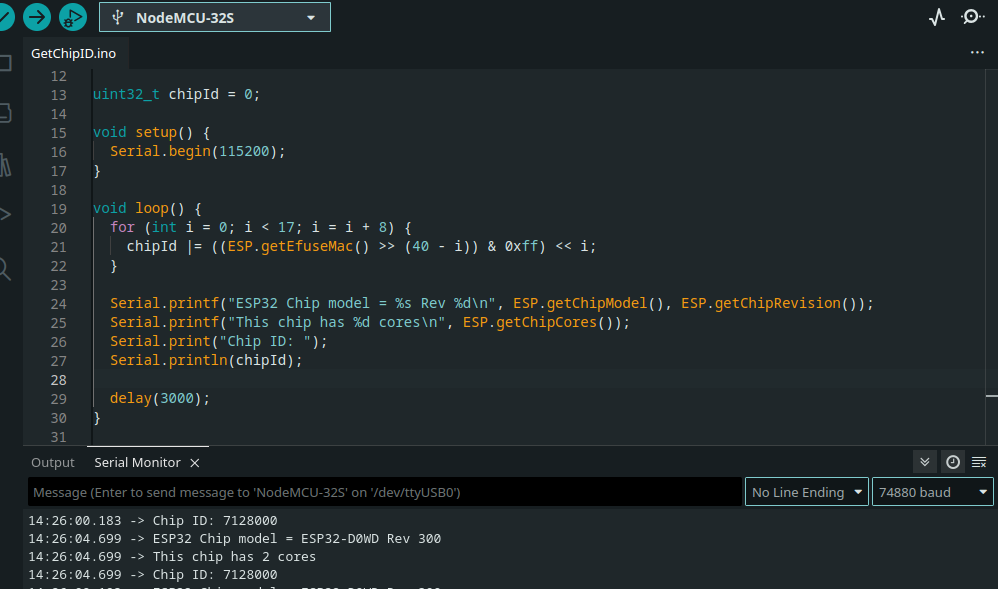Place cursor on empty line 28
This screenshot has width=998, height=589.
tap(400, 379)
